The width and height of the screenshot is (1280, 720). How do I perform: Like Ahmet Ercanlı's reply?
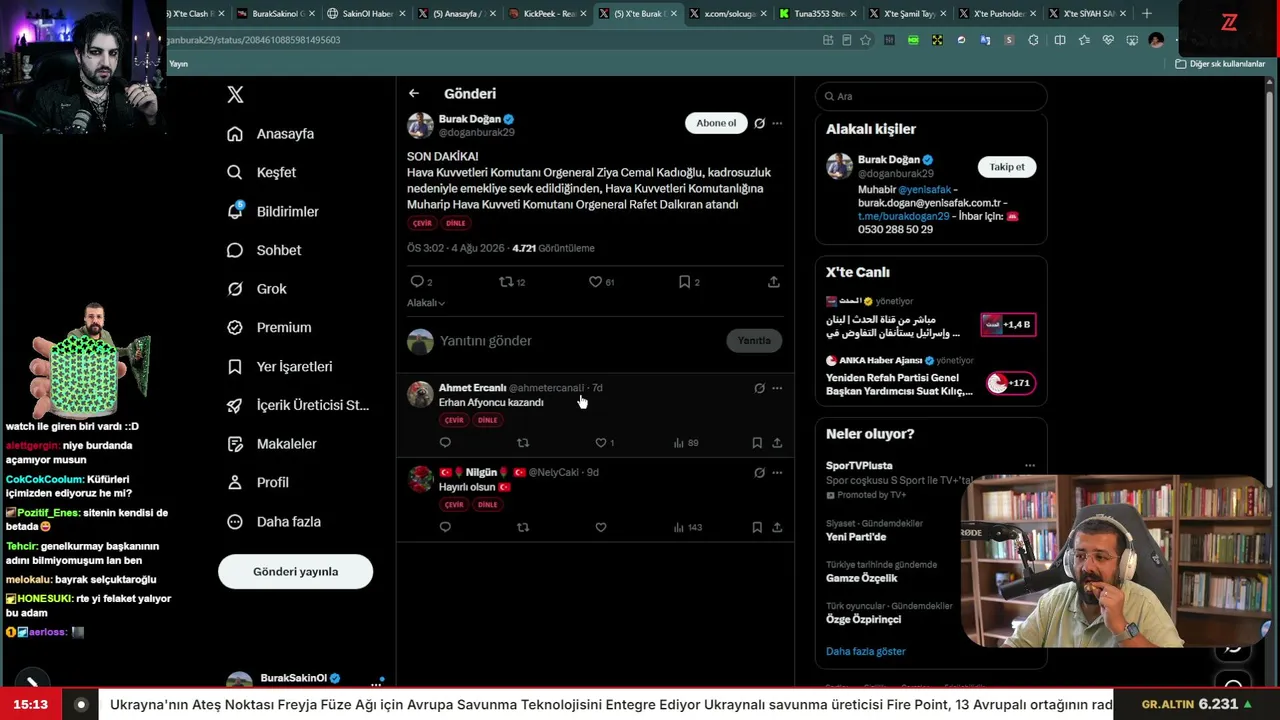(x=600, y=443)
